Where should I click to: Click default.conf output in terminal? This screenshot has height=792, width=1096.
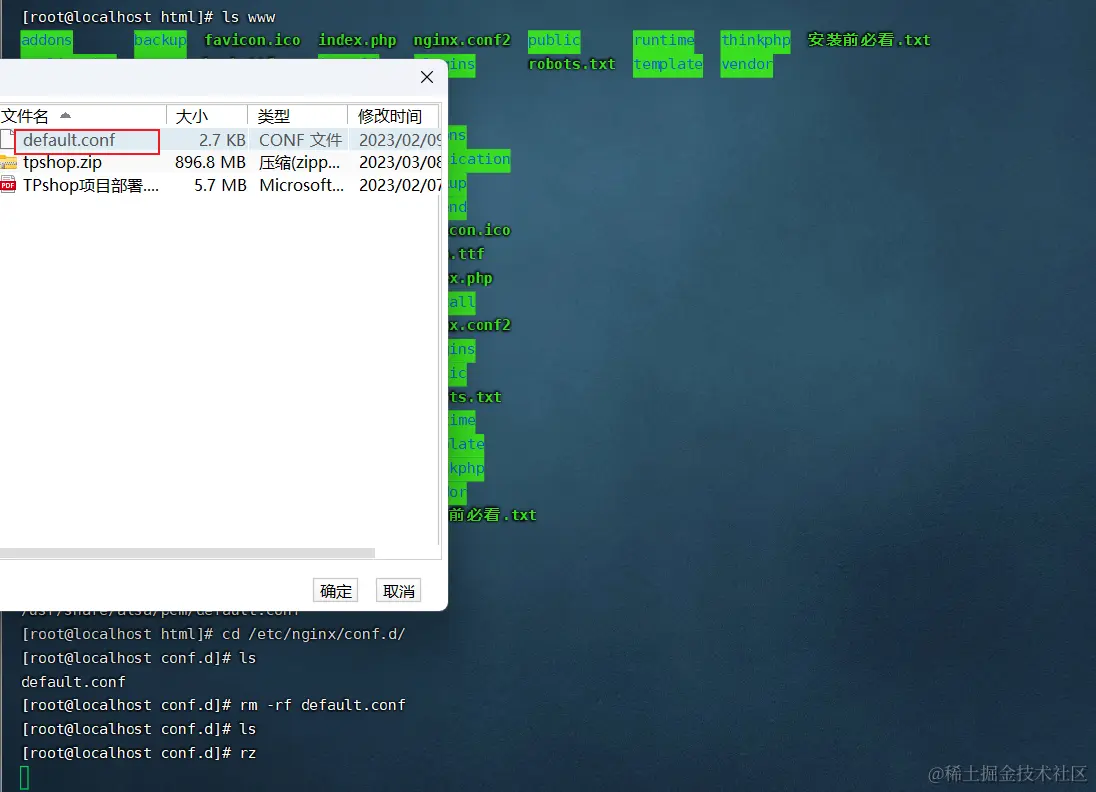point(73,682)
